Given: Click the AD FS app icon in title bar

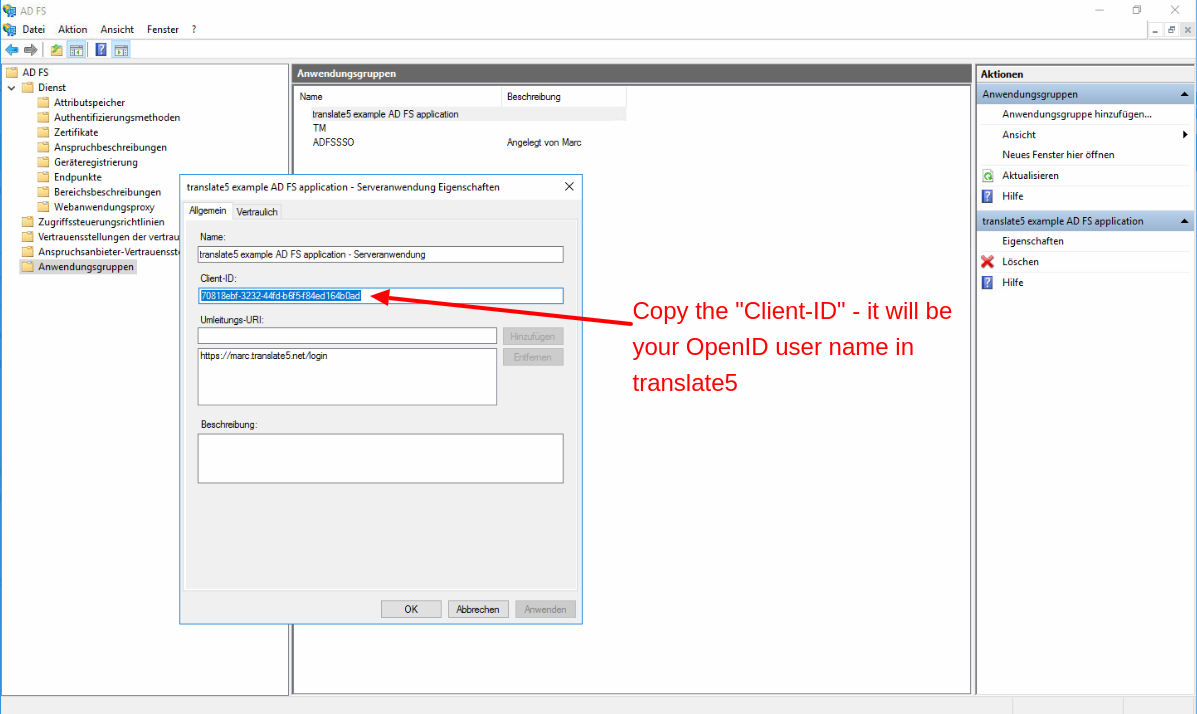Looking at the screenshot, I should tap(9, 11).
